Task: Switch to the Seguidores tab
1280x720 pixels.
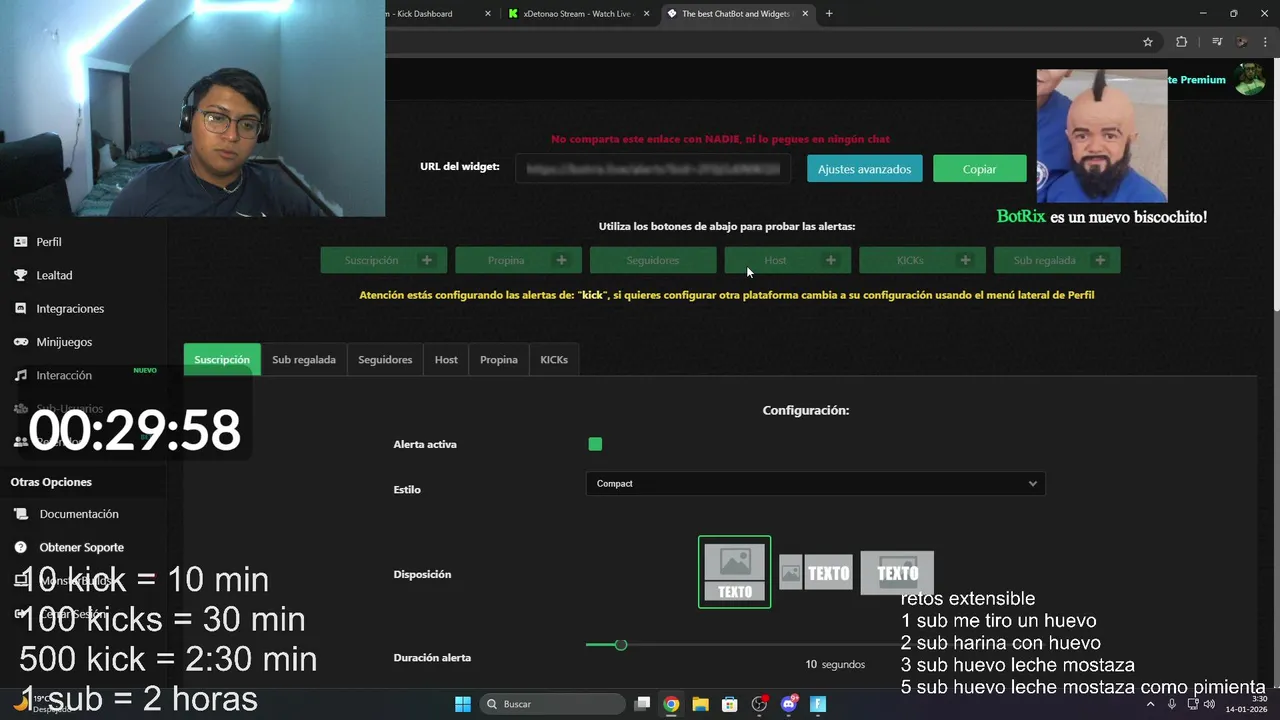Action: (x=385, y=360)
